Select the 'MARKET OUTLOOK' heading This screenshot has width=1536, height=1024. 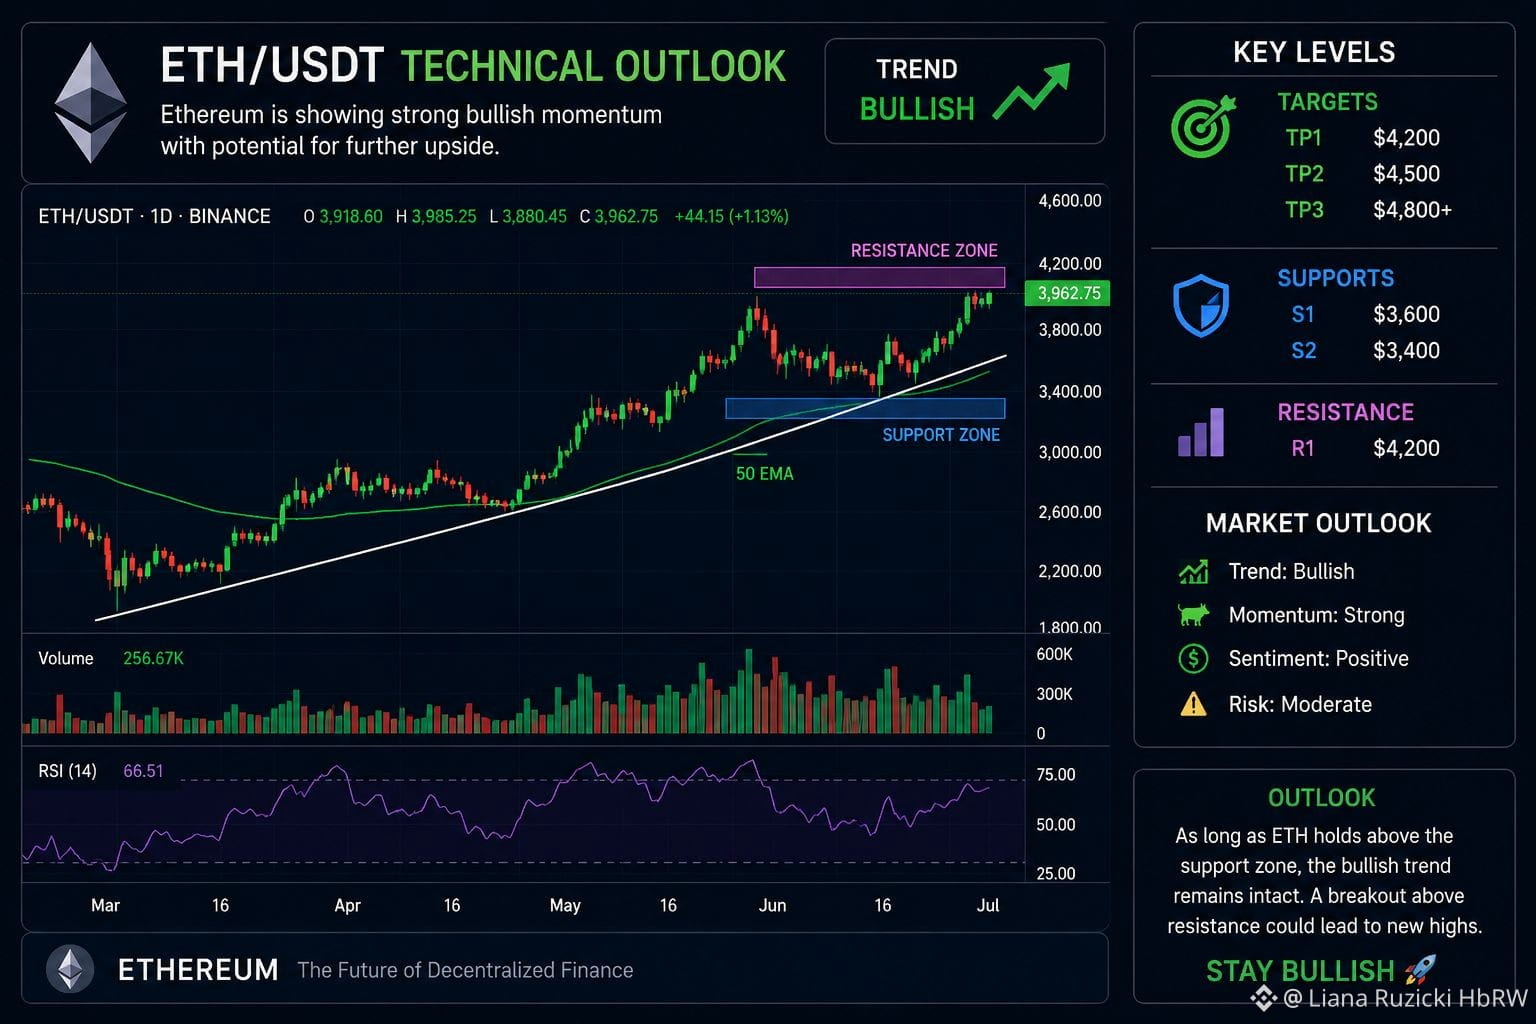pyautogui.click(x=1318, y=523)
